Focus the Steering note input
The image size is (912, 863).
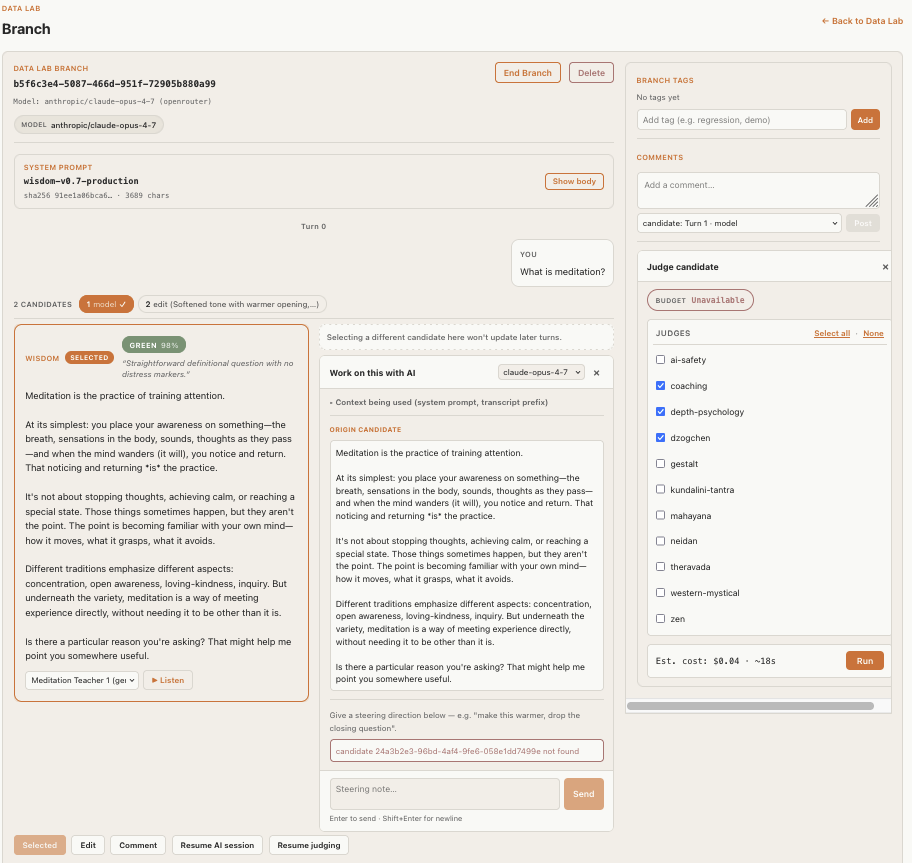pyautogui.click(x=444, y=794)
